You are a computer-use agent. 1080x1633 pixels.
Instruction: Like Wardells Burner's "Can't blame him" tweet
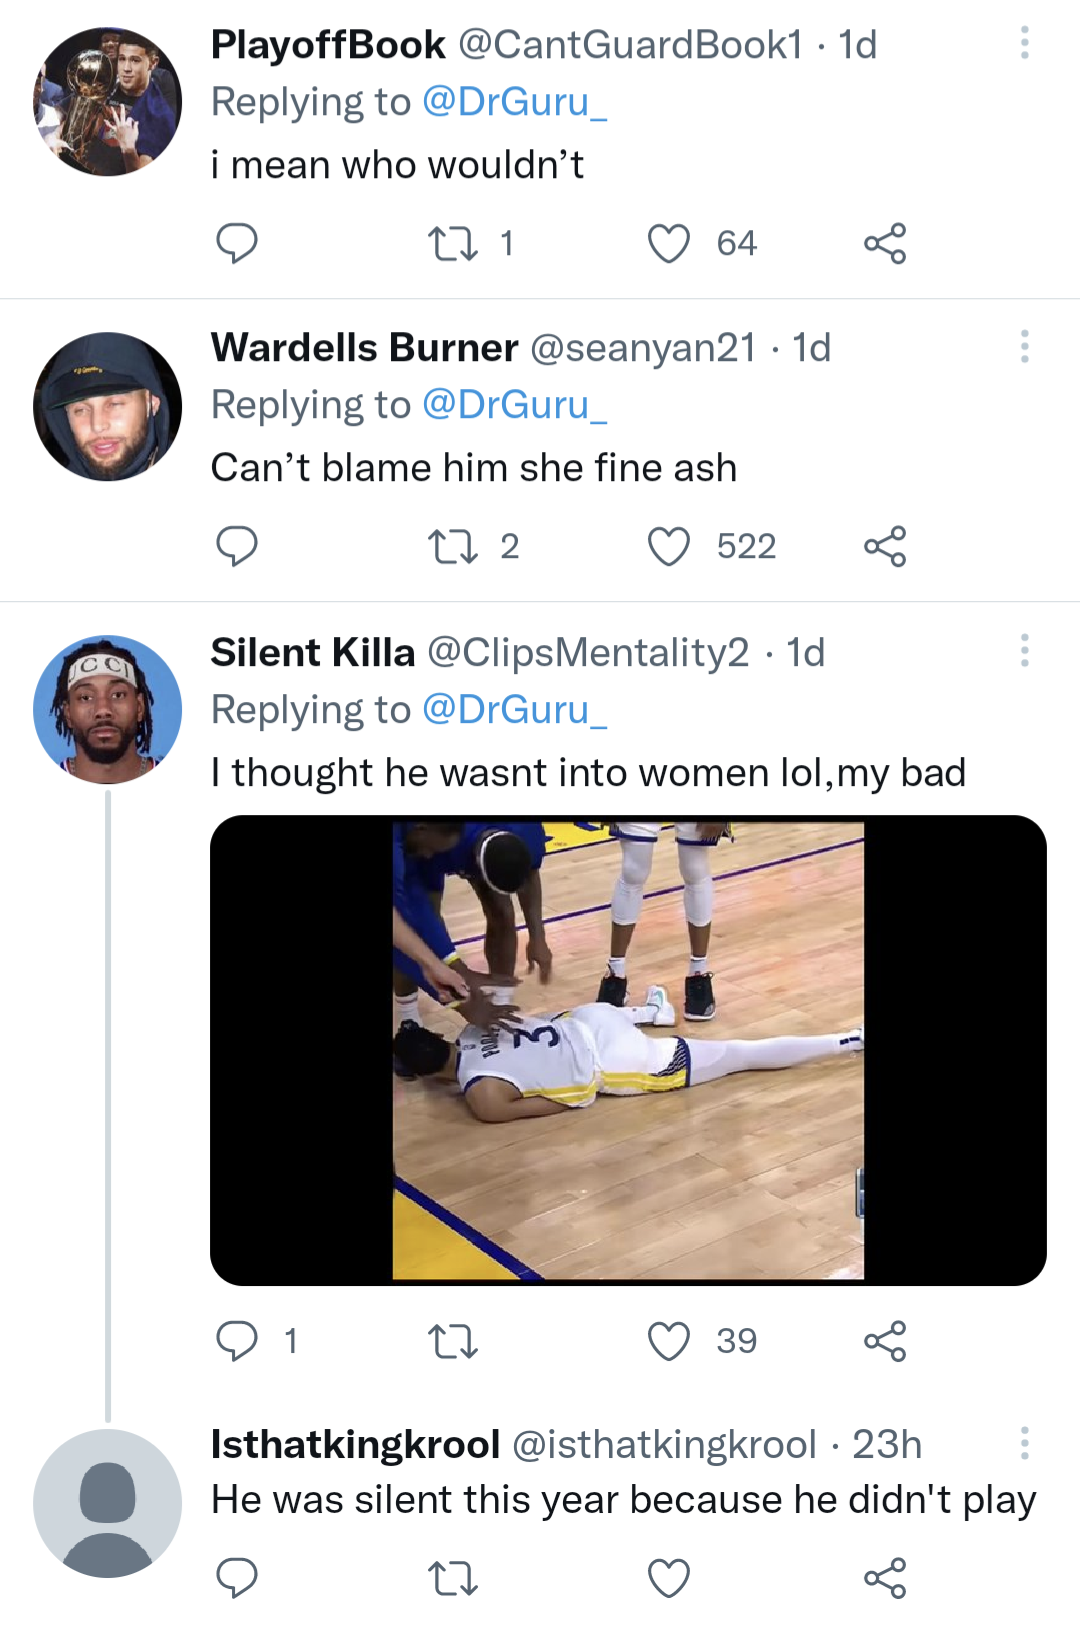[x=671, y=545]
